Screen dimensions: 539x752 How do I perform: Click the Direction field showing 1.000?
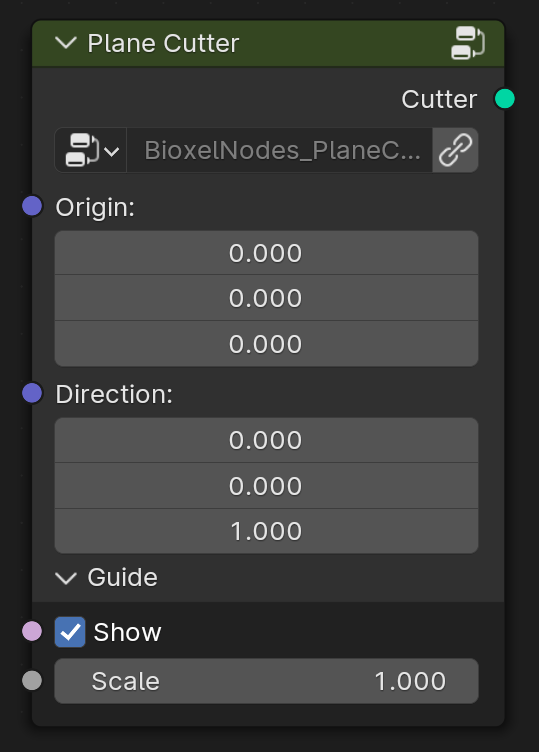(x=266, y=531)
